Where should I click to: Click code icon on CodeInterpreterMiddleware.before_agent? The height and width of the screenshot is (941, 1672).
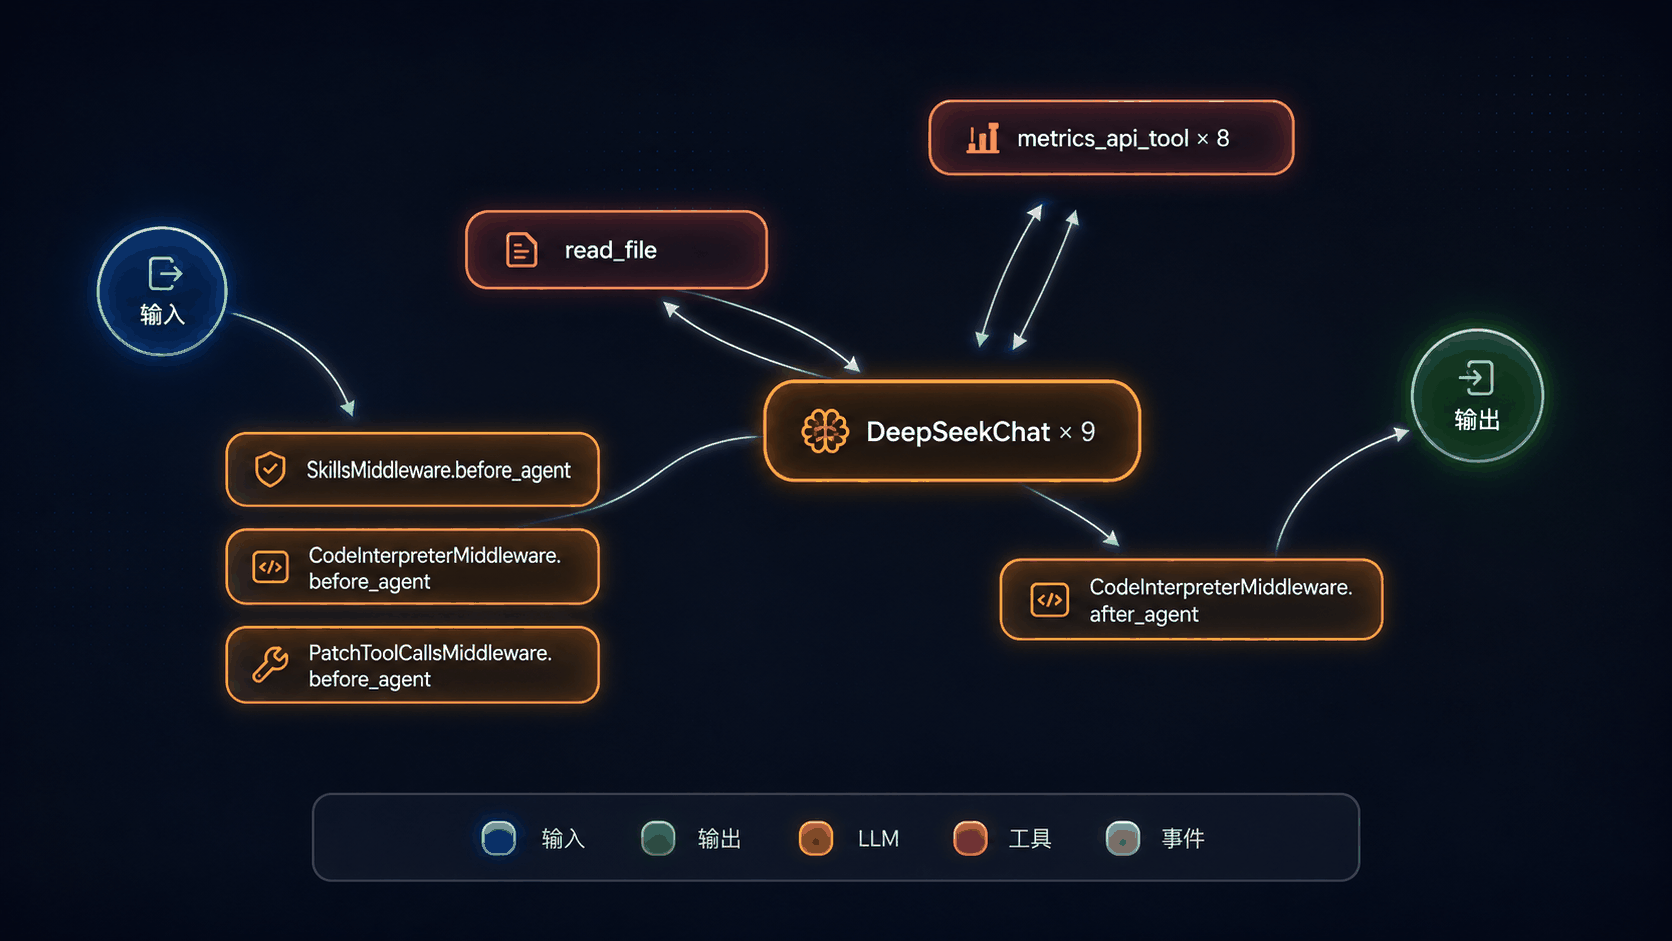[270, 567]
